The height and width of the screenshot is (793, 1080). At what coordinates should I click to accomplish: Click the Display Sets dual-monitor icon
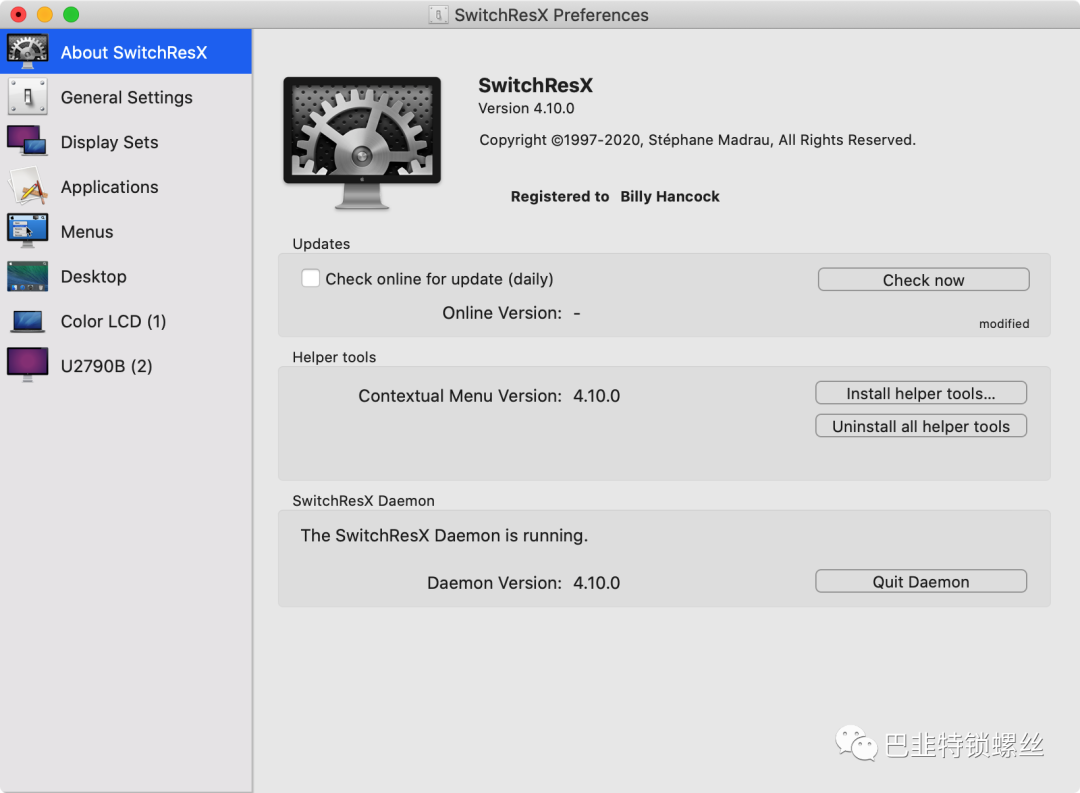point(28,141)
